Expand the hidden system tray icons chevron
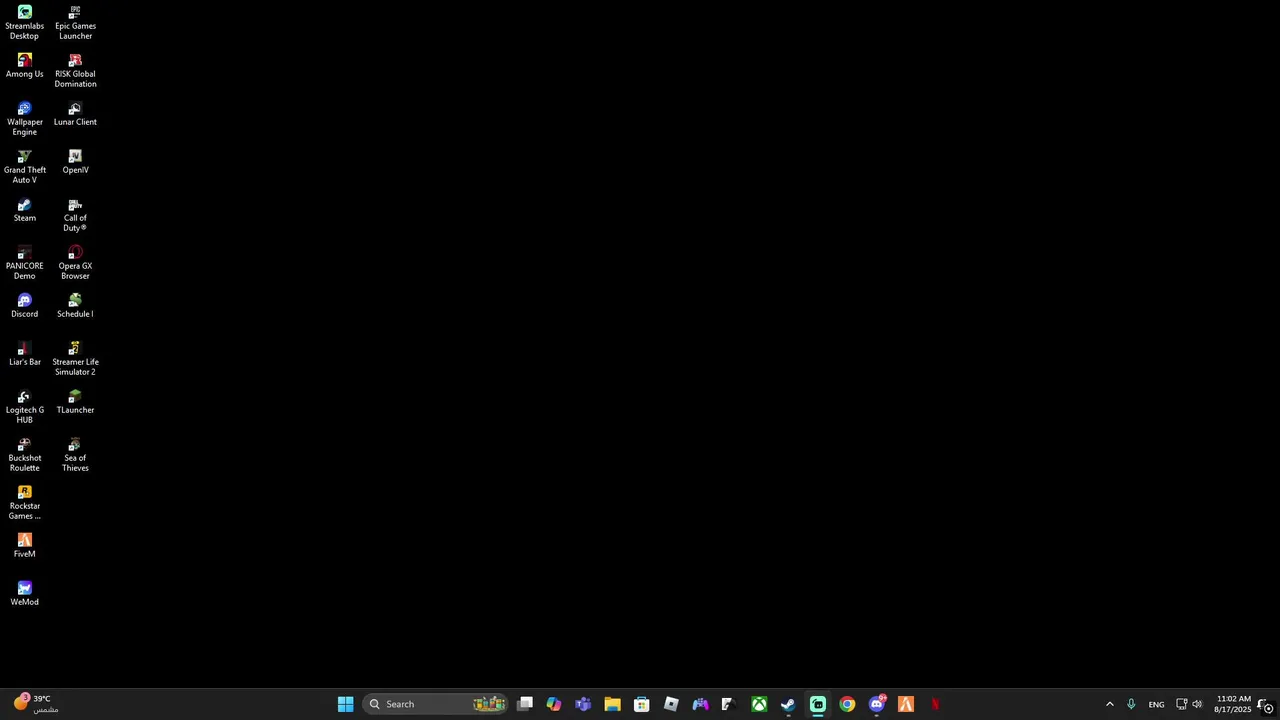Viewport: 1280px width, 720px height. (x=1109, y=704)
